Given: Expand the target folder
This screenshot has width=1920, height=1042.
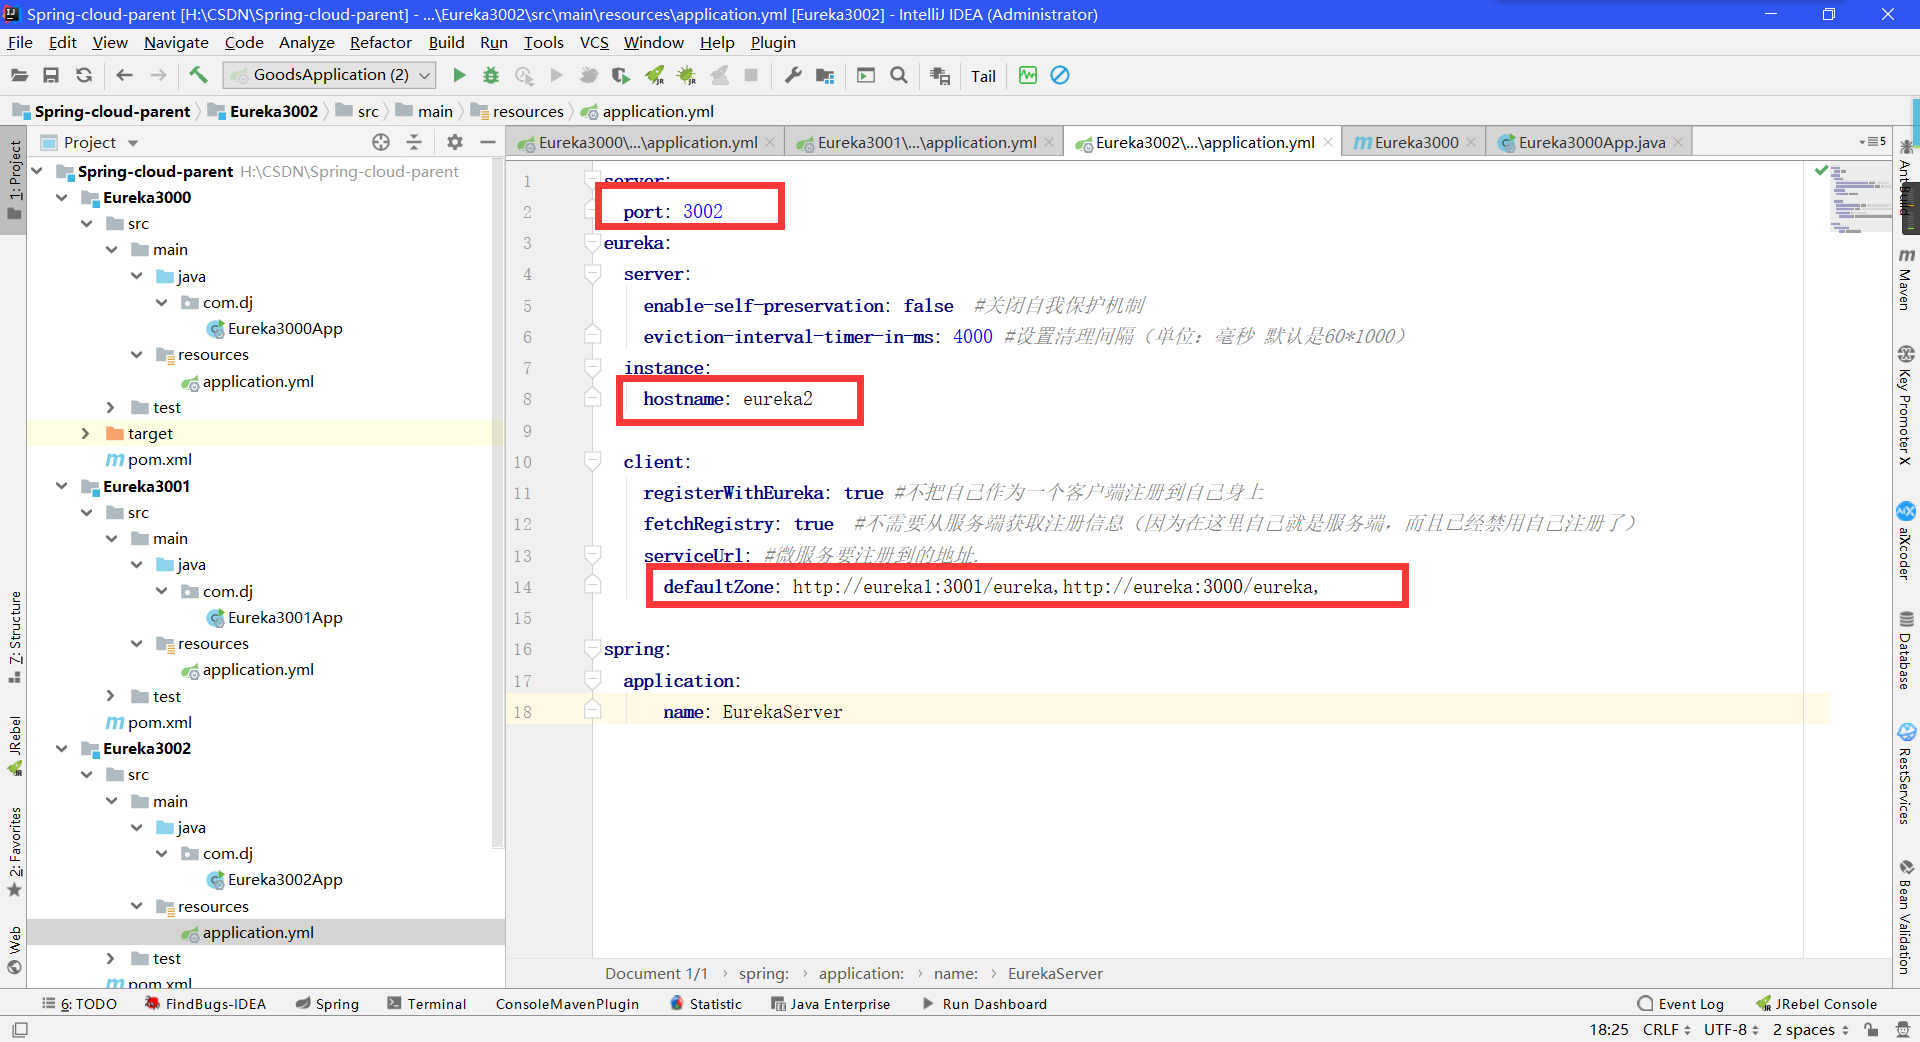Looking at the screenshot, I should click(86, 433).
